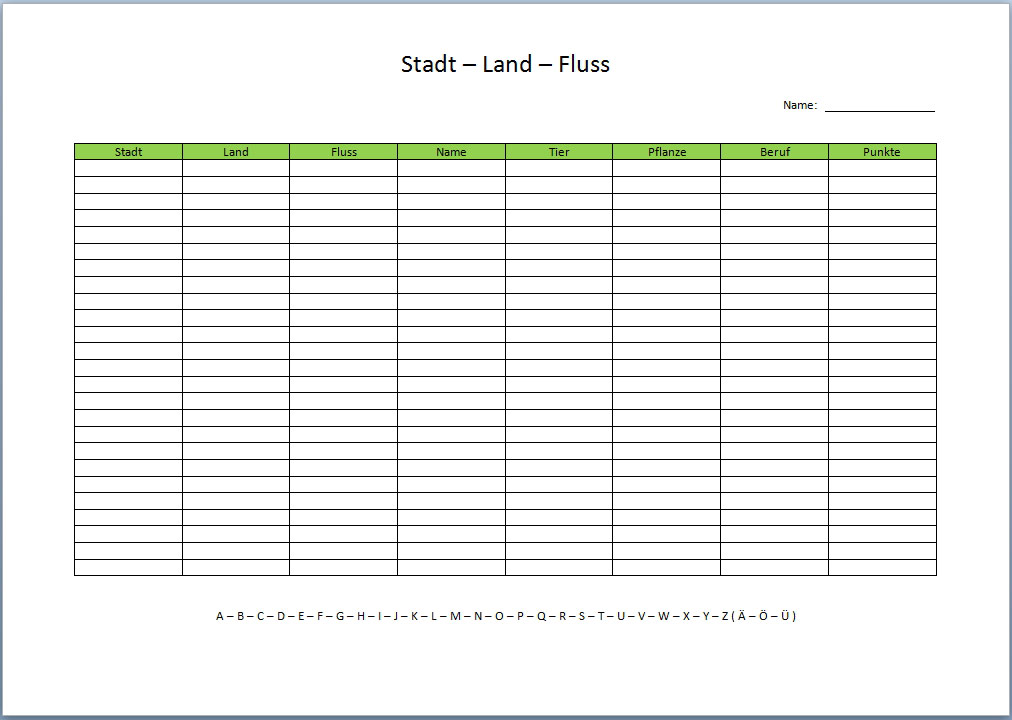This screenshot has height=720, width=1012.
Task: Click the first empty cell under Stadt
Action: (x=128, y=168)
